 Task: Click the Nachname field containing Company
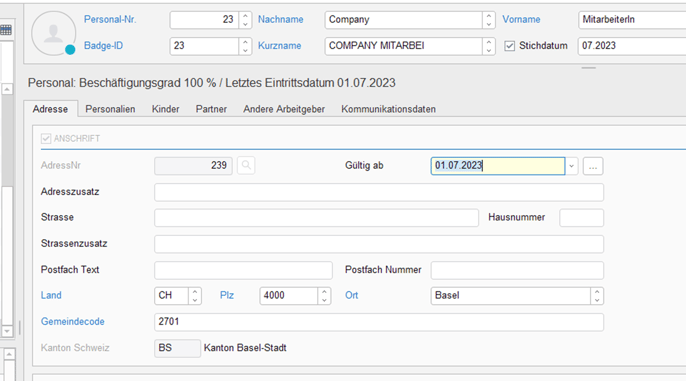[x=404, y=20]
